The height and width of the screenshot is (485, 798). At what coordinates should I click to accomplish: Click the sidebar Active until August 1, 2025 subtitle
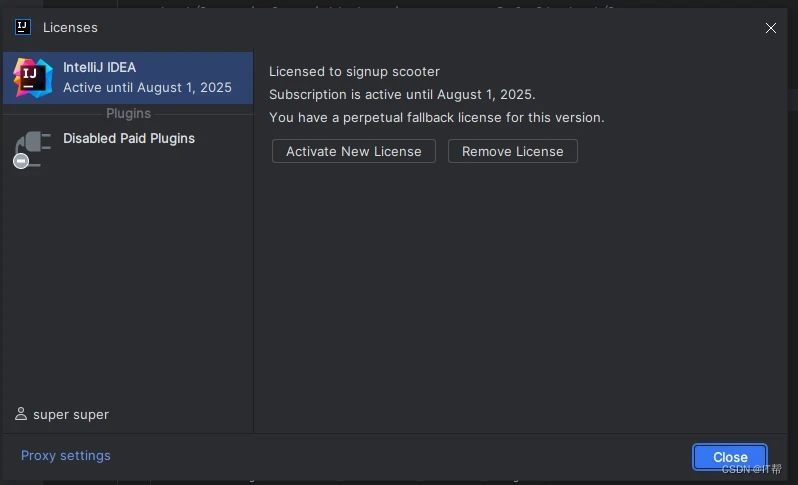(x=147, y=88)
